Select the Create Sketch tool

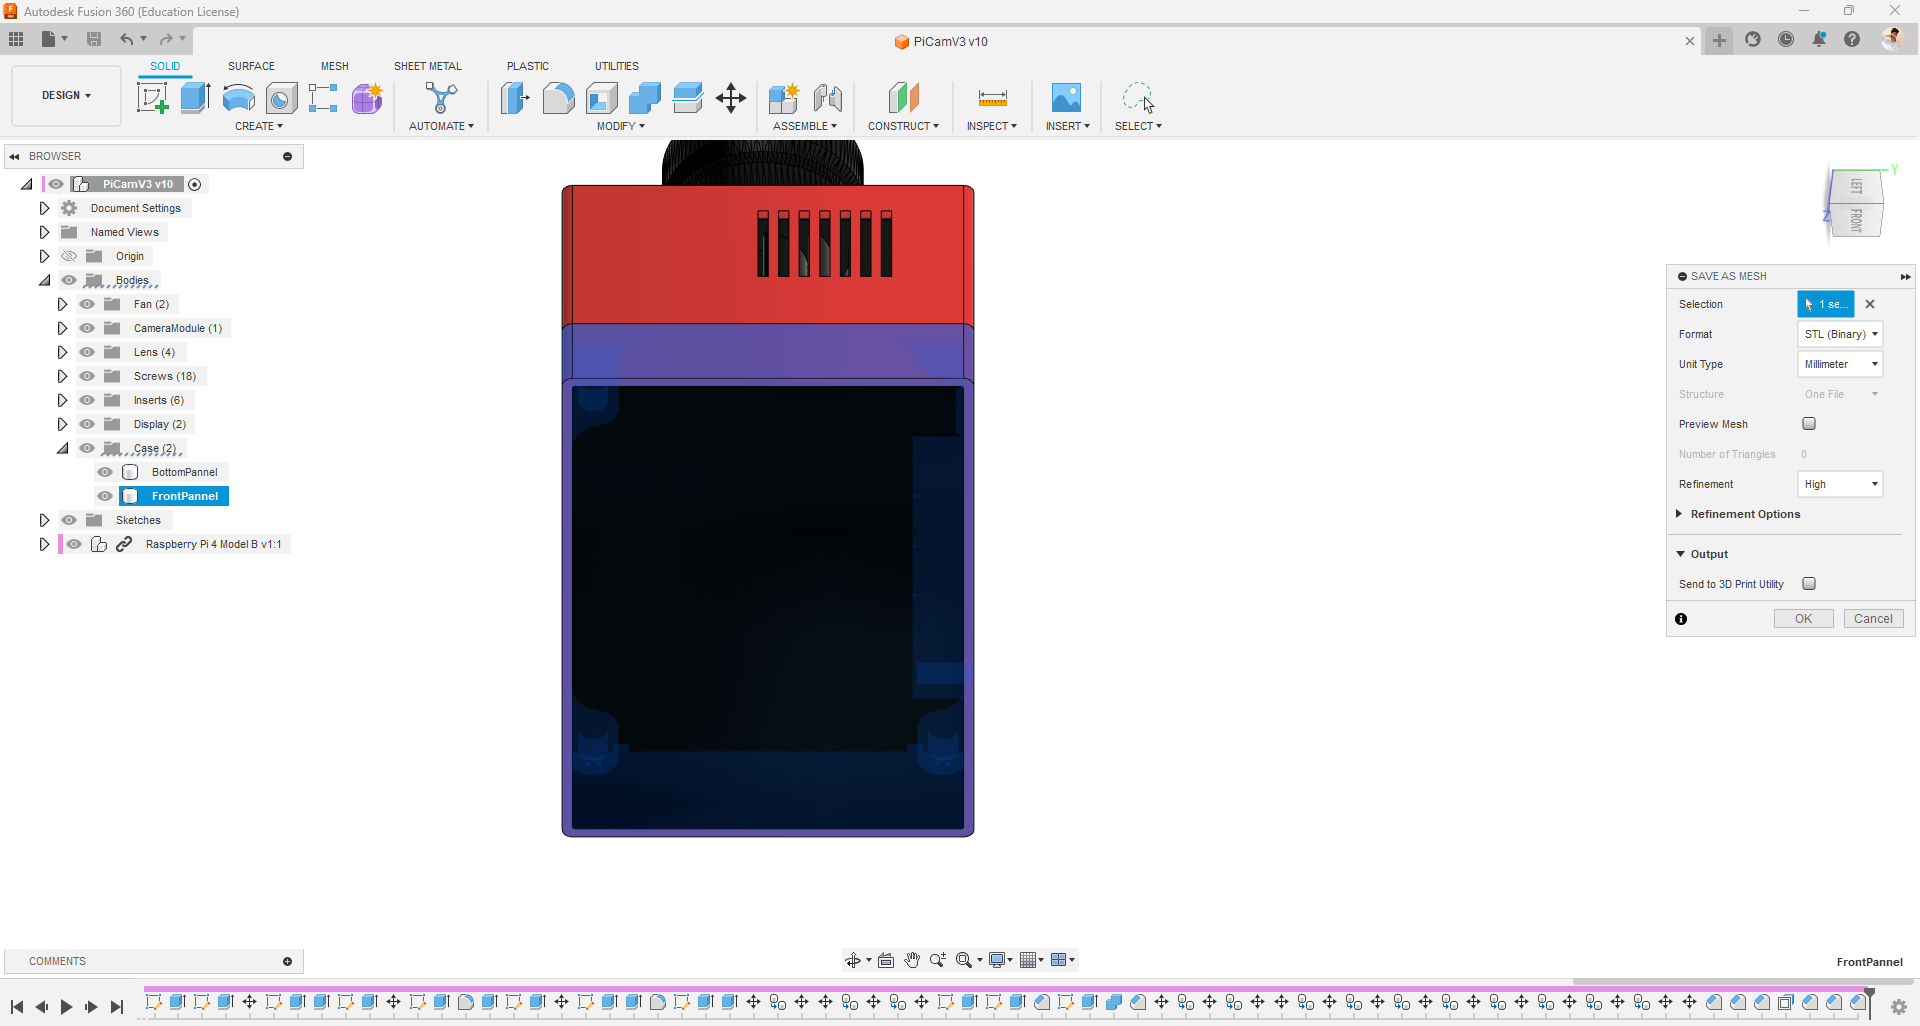[x=152, y=98]
